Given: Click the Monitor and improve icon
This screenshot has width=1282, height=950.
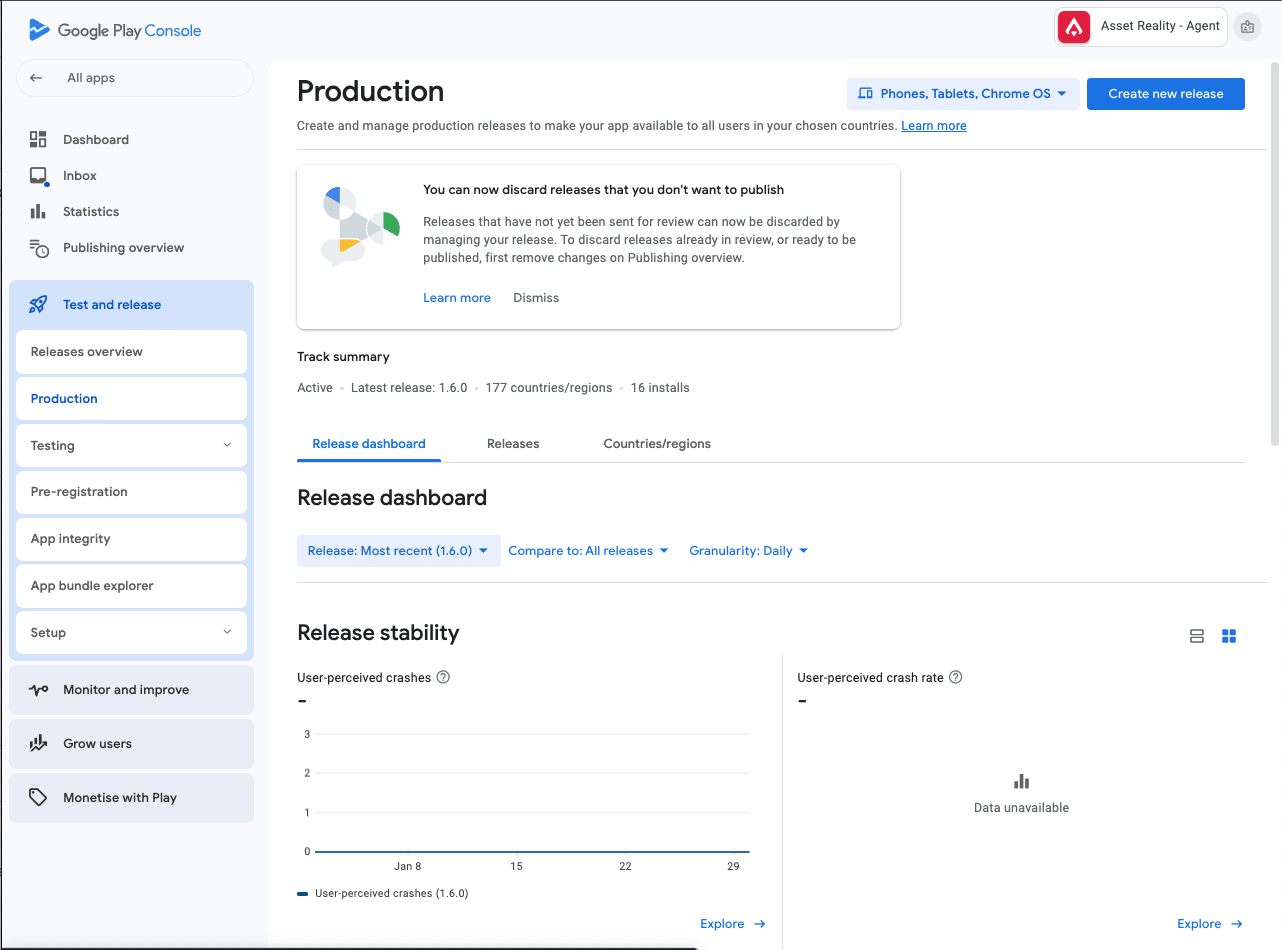Looking at the screenshot, I should pyautogui.click(x=38, y=690).
